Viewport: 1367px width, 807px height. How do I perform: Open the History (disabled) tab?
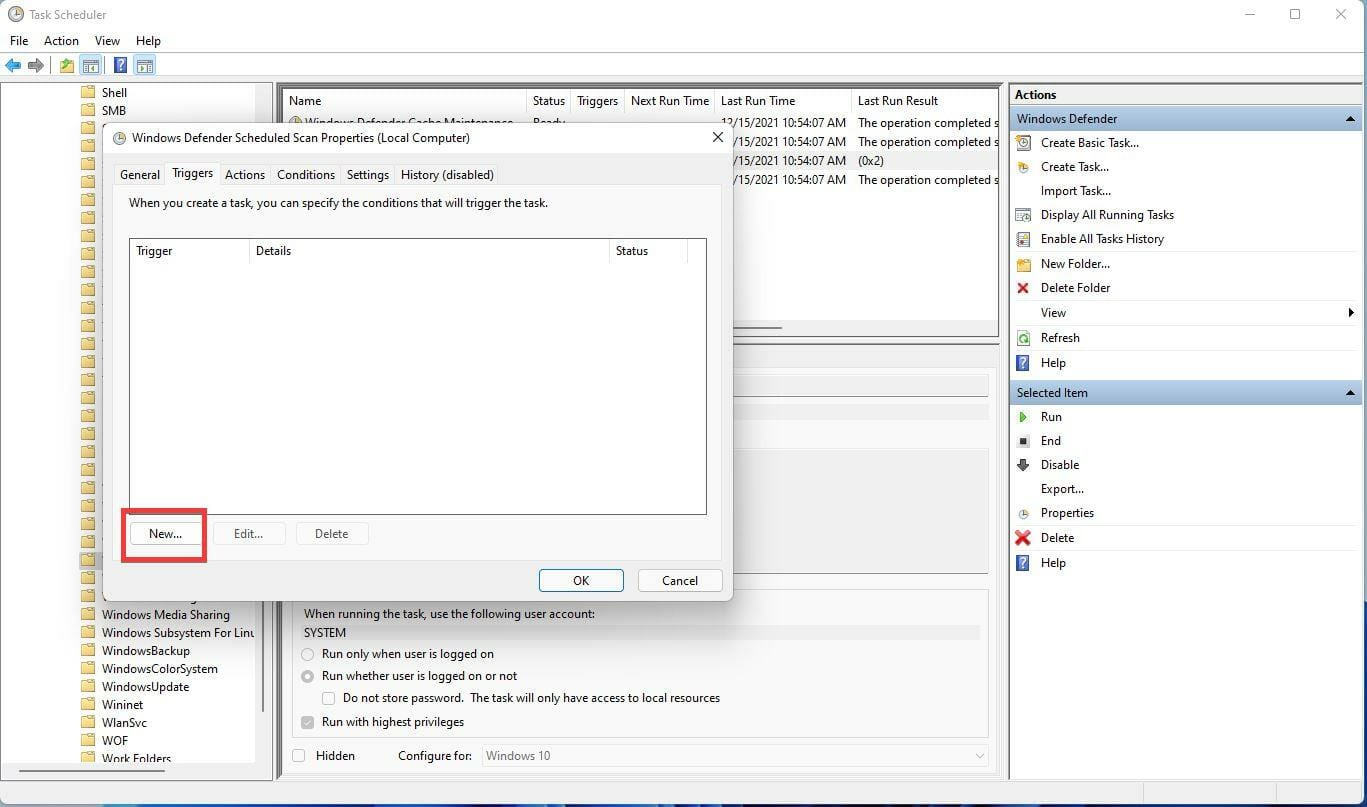pyautogui.click(x=447, y=175)
